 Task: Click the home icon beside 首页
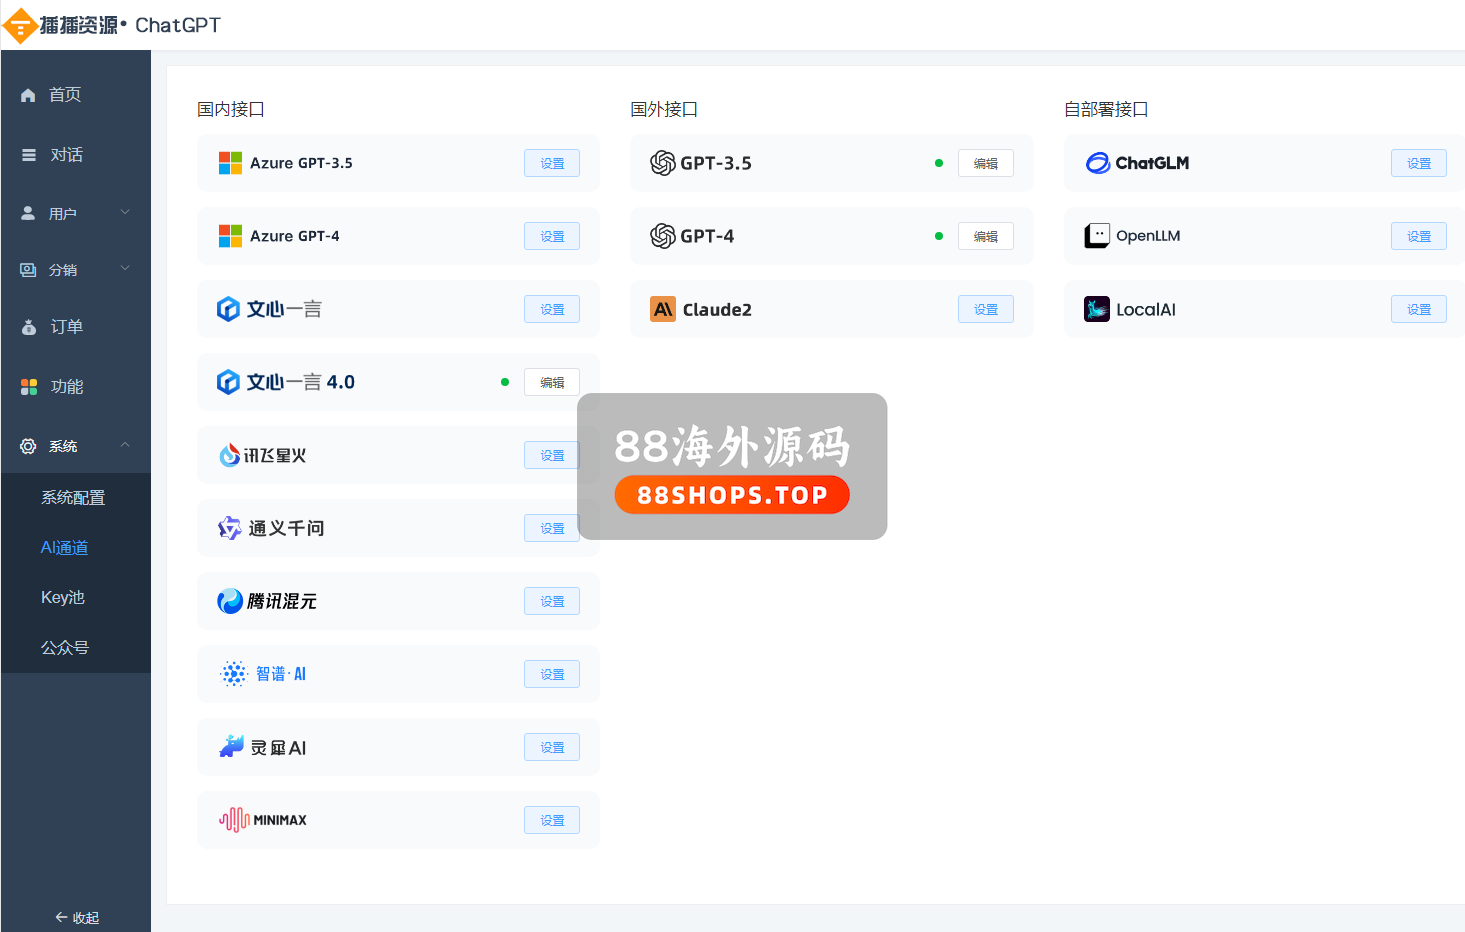pyautogui.click(x=28, y=95)
